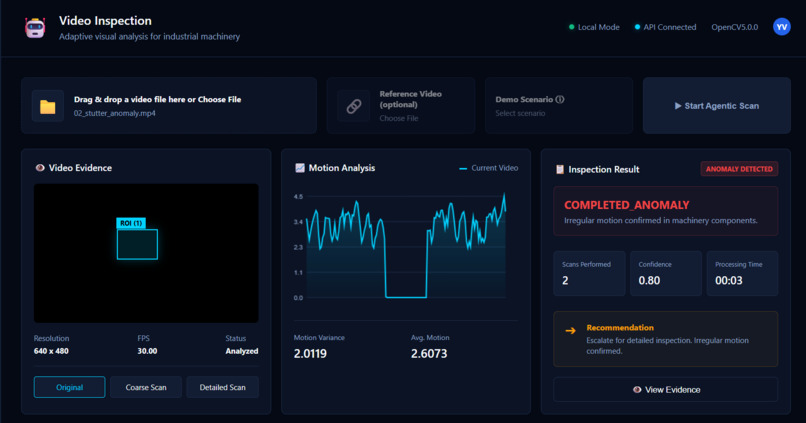
Task: Click the API Connected label
Action: pyautogui.click(x=670, y=27)
